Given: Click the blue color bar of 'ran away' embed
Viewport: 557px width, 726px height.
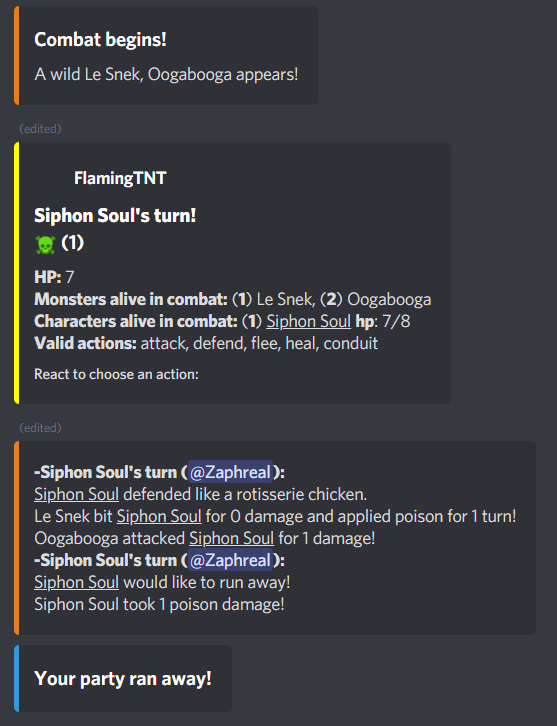Looking at the screenshot, I should [x=17, y=678].
